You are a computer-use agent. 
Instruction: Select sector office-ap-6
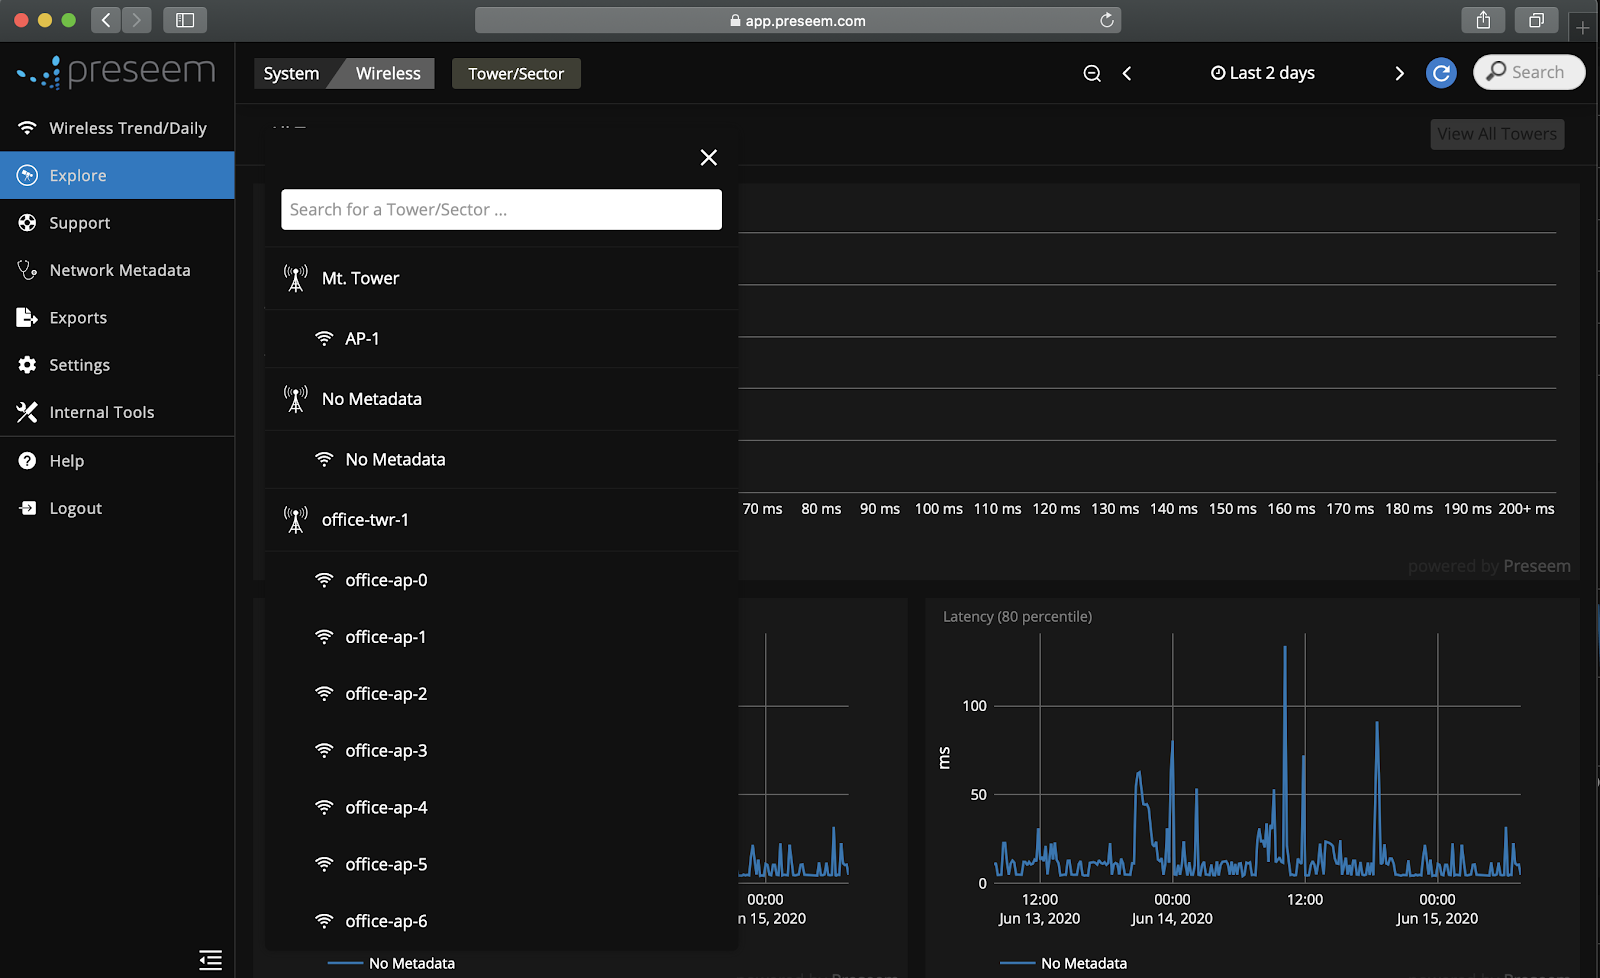pyautogui.click(x=502, y=921)
